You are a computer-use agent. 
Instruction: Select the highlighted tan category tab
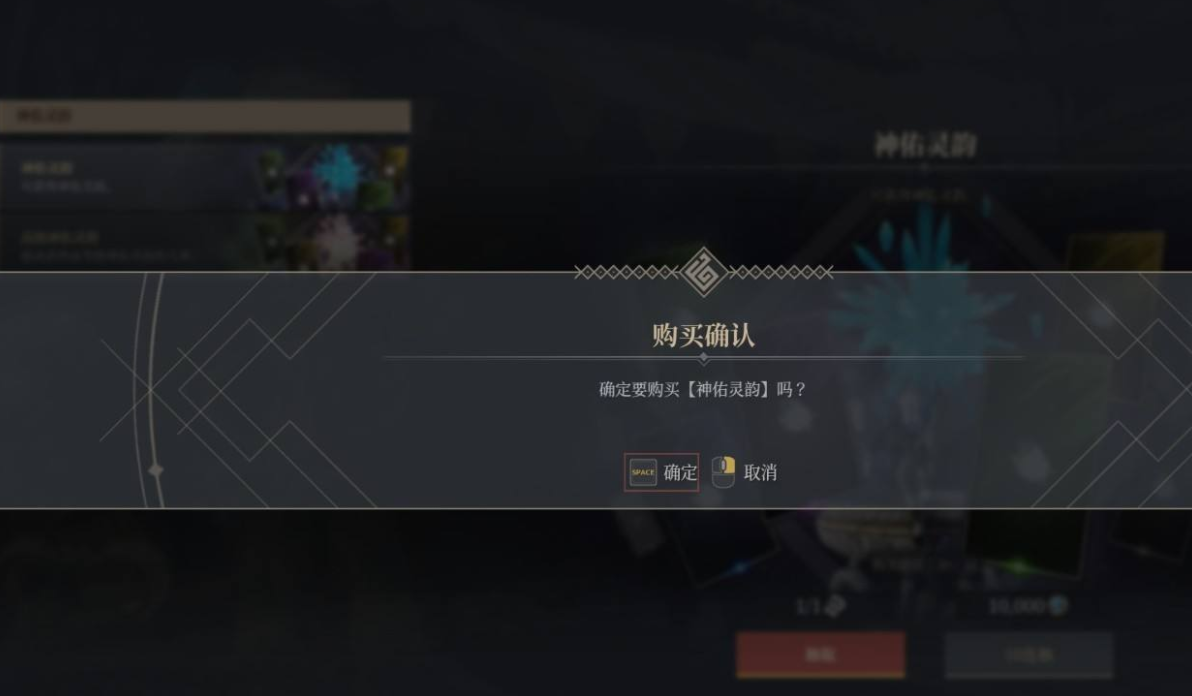[x=205, y=116]
